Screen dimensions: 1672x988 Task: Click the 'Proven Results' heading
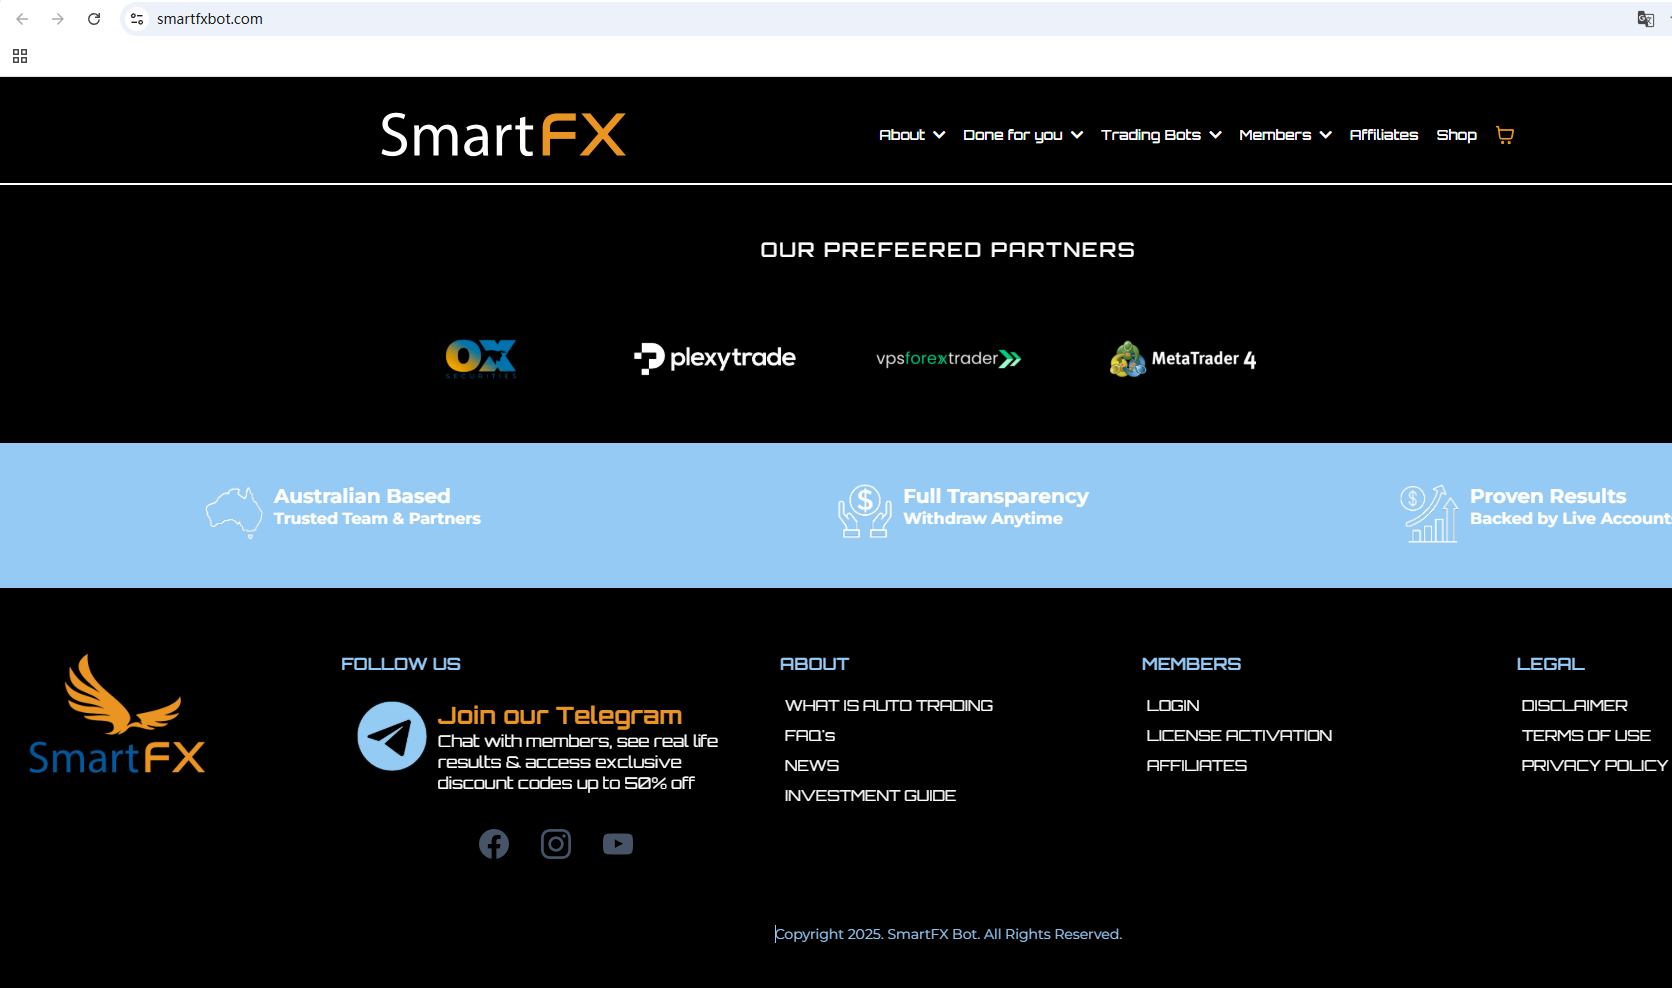pyautogui.click(x=1548, y=496)
